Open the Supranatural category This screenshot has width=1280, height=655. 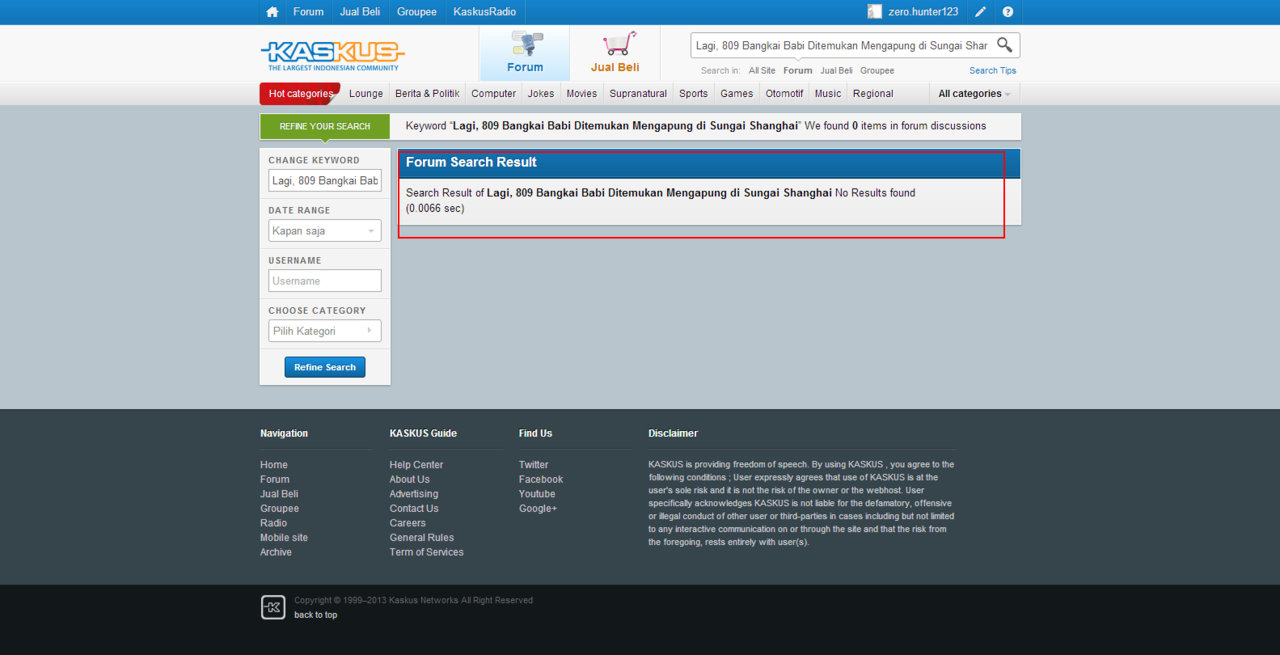638,94
